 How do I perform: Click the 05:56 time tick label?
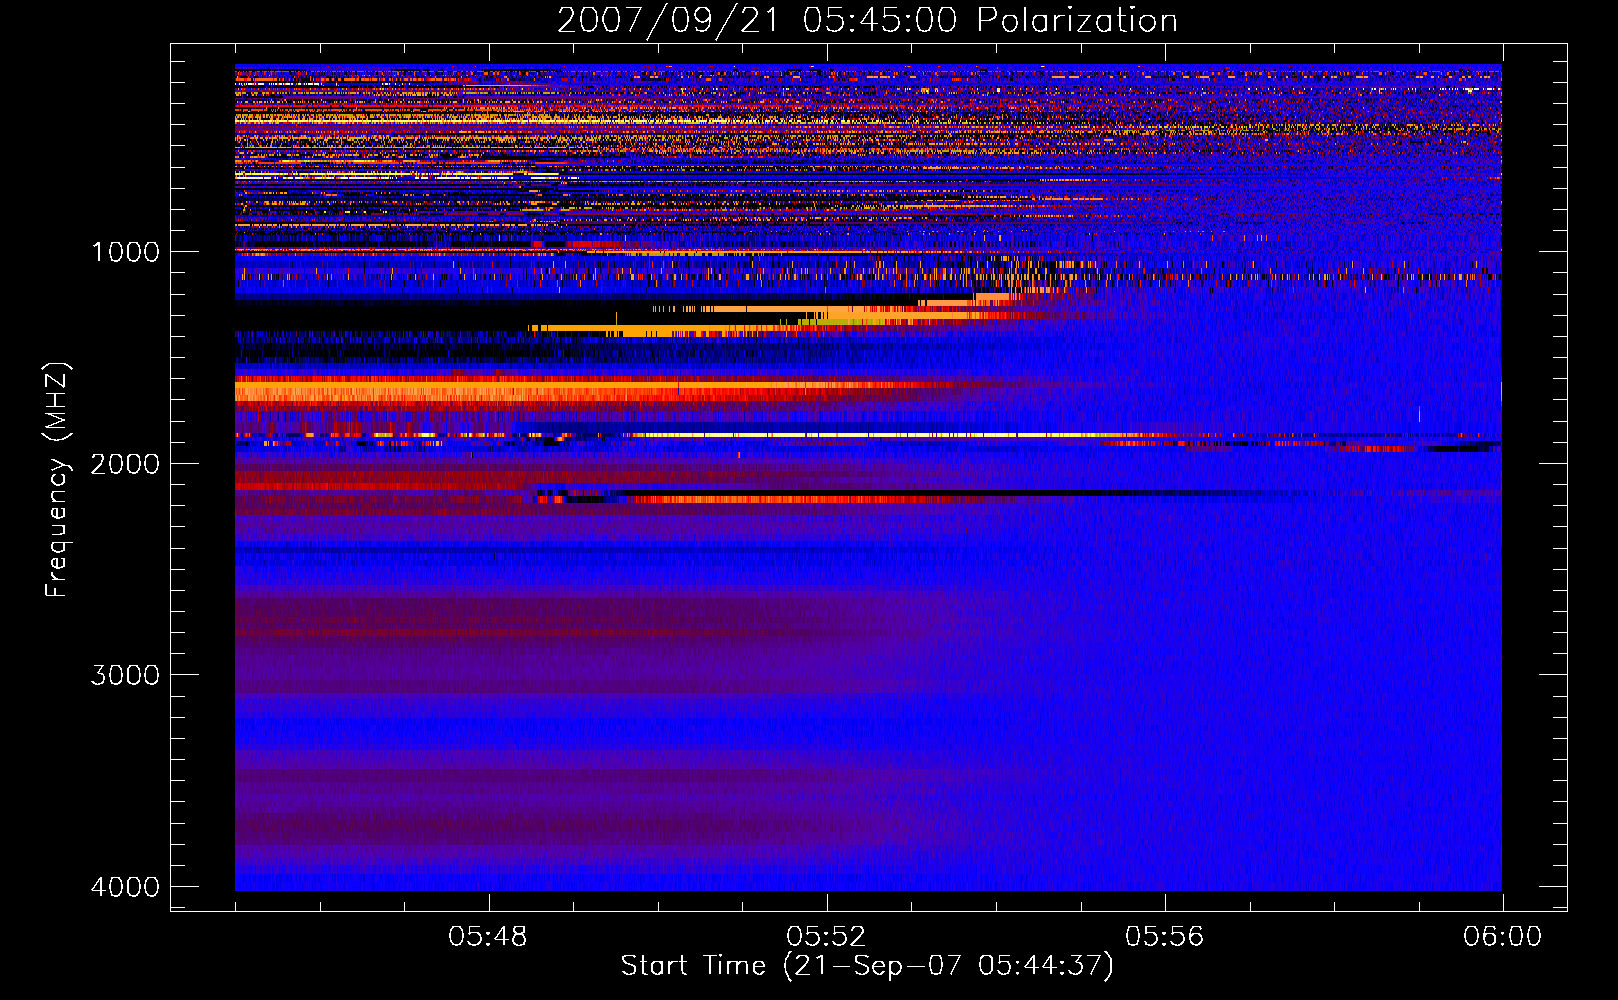tap(1164, 937)
